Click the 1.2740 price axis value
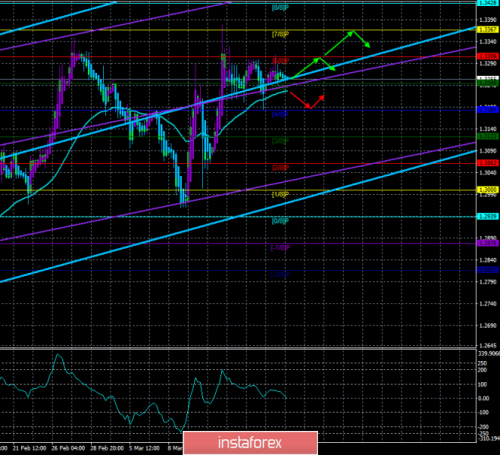500x455 pixels. (488, 304)
